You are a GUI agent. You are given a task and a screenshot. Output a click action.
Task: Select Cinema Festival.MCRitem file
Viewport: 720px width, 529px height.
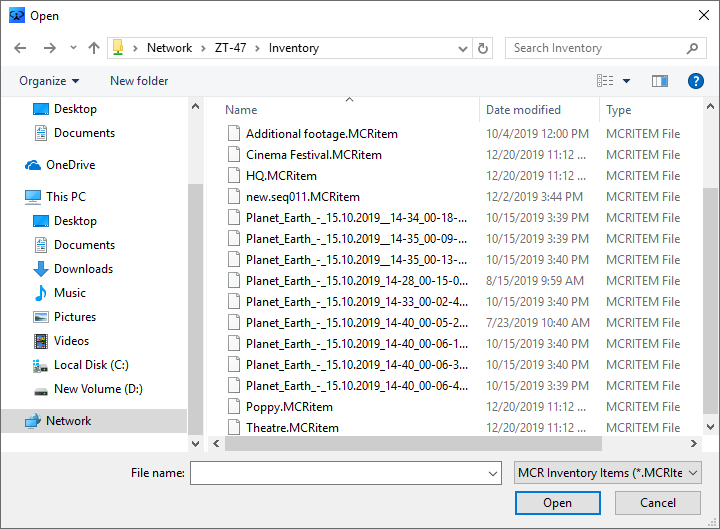click(x=314, y=155)
